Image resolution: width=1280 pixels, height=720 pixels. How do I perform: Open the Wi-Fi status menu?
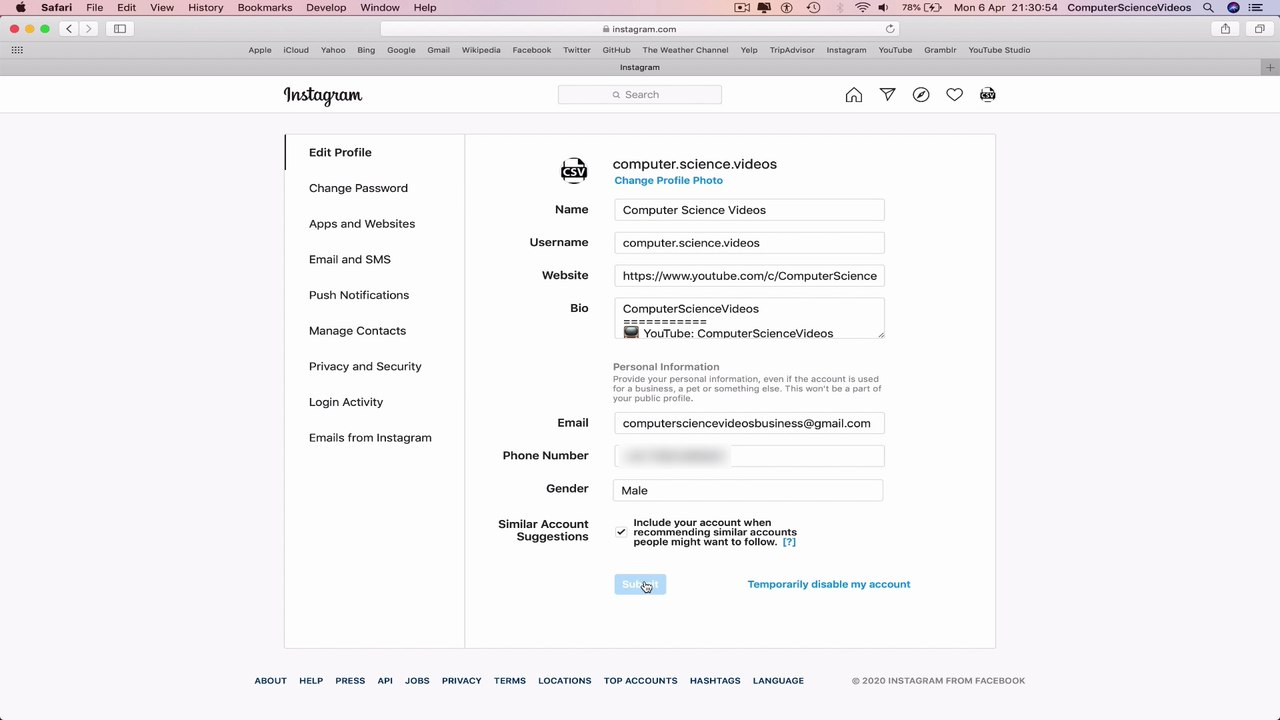862,8
